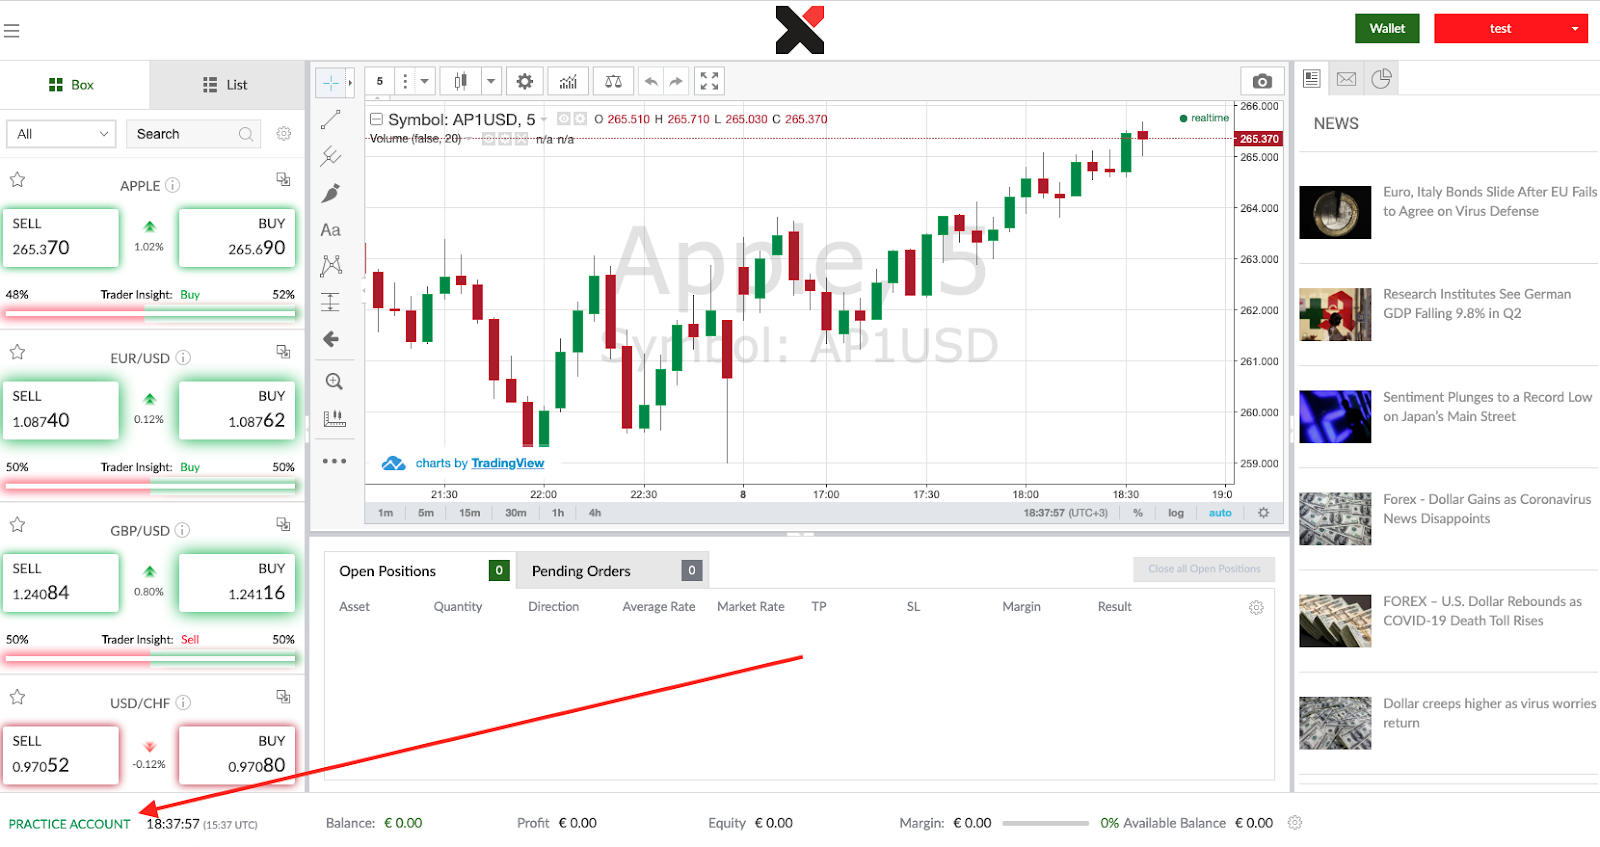1600x847 pixels.
Task: Open APPLE in new chart window icon
Action: point(283,179)
